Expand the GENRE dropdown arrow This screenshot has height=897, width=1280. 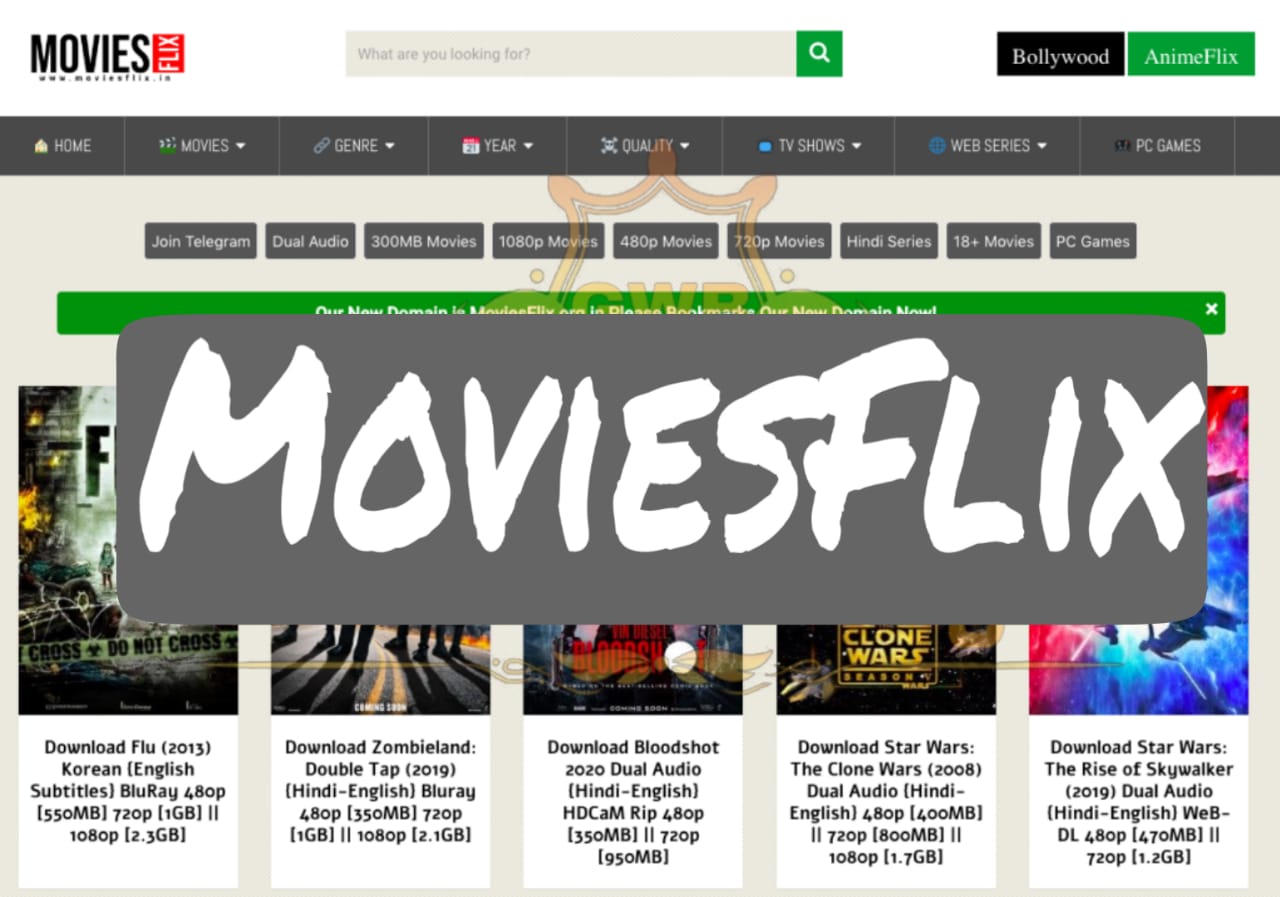[x=390, y=146]
